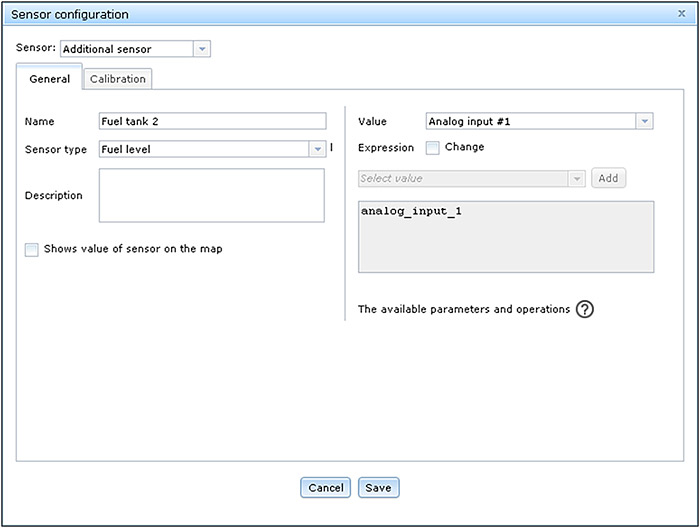Click the Add button
The image size is (700, 528).
click(x=608, y=178)
